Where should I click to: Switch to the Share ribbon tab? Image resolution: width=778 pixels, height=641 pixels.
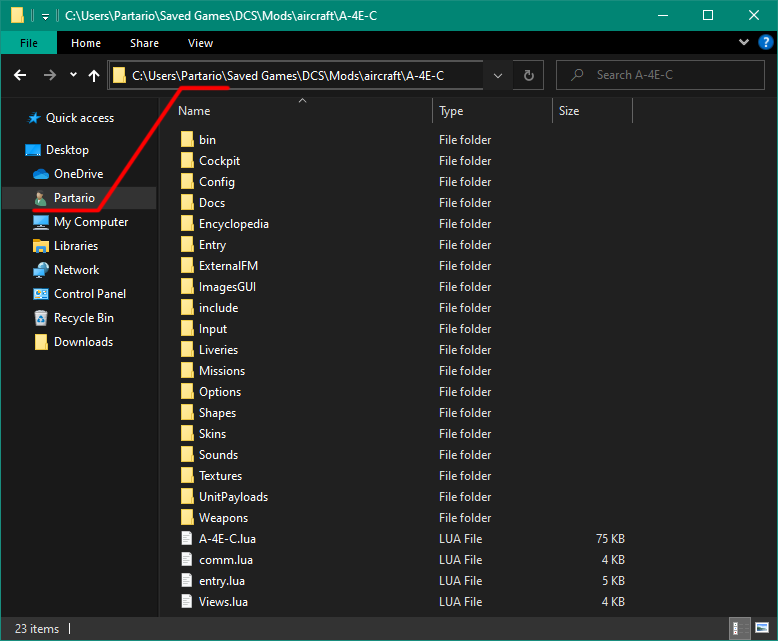click(144, 43)
